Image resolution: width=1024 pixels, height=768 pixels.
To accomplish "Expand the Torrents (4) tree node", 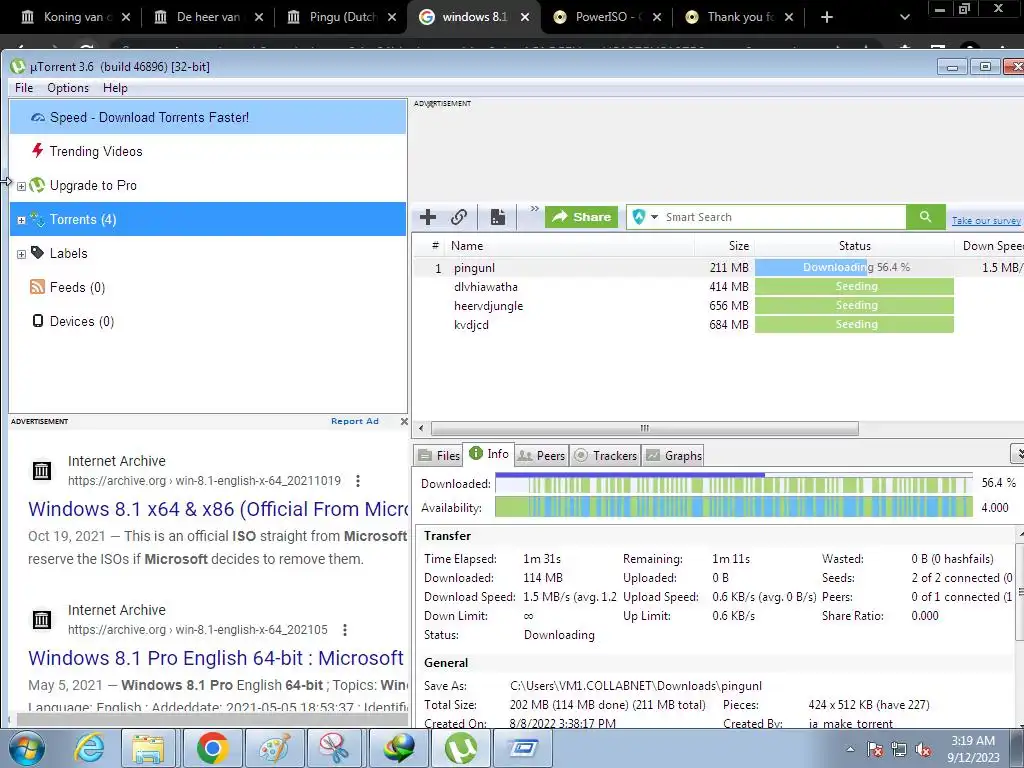I will pyautogui.click(x=22, y=220).
